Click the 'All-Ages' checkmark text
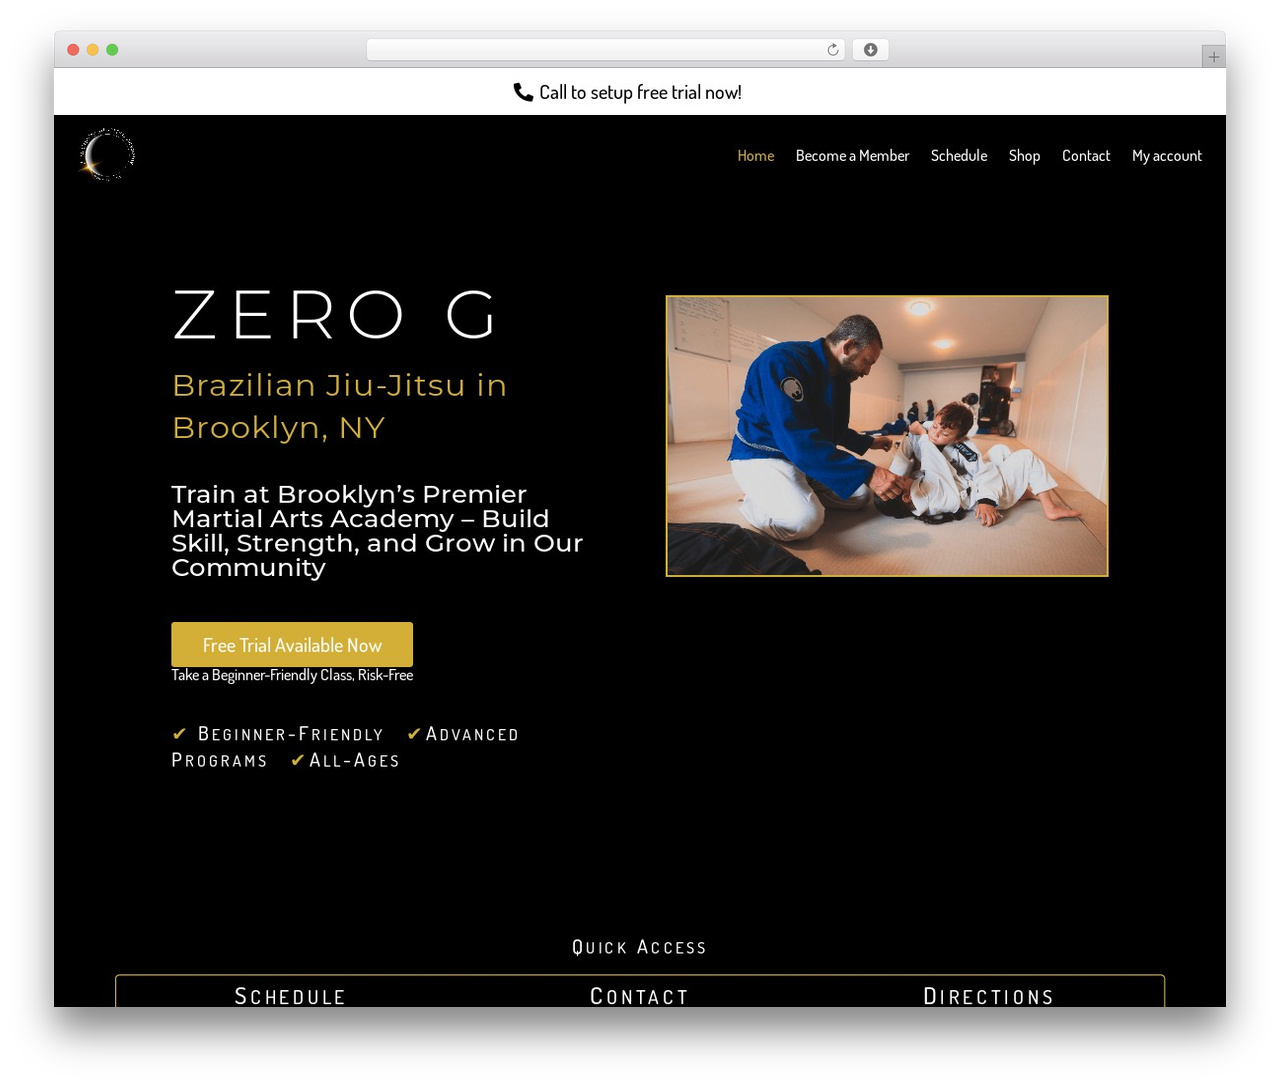1280x1084 pixels. (345, 761)
